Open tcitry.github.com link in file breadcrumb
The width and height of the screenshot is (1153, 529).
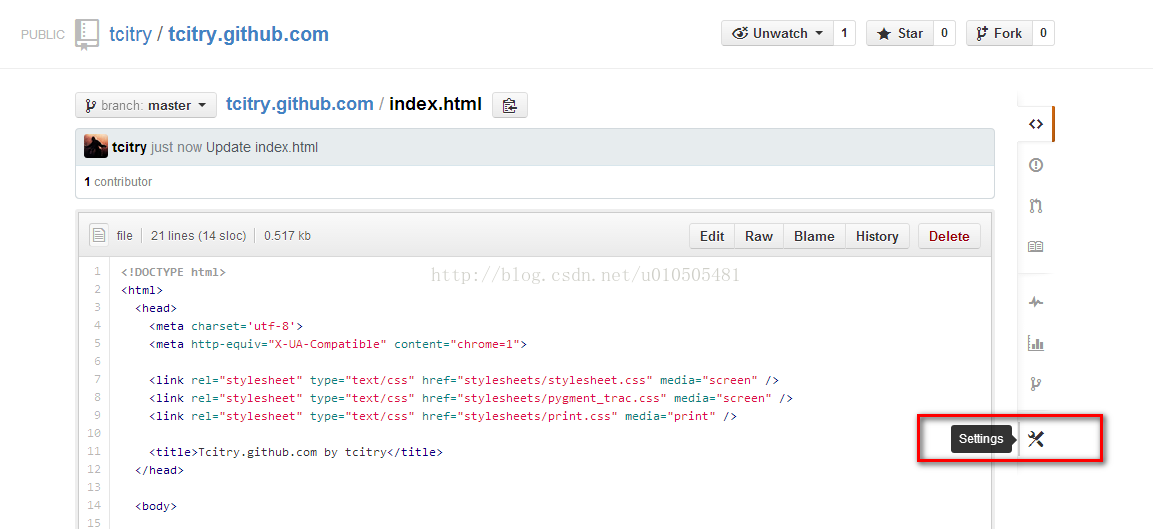pos(300,104)
